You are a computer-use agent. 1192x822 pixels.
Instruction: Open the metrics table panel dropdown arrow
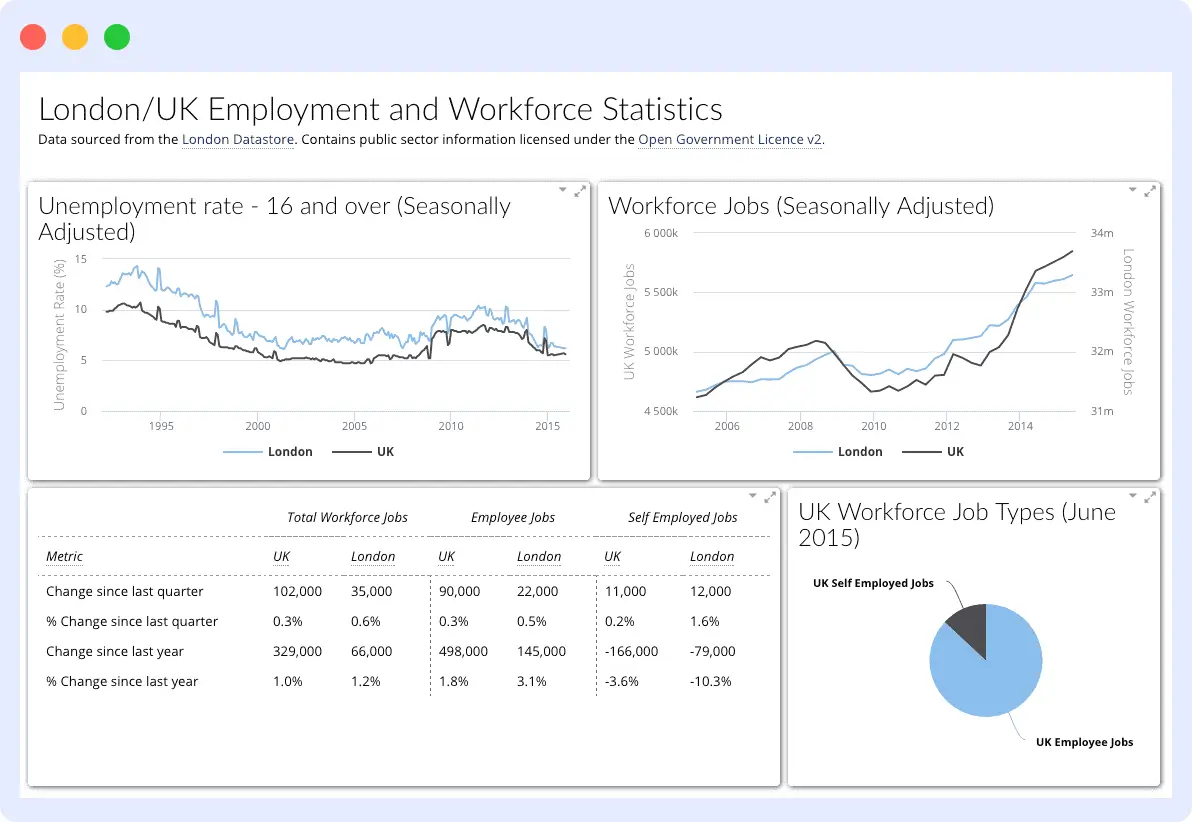(x=753, y=496)
